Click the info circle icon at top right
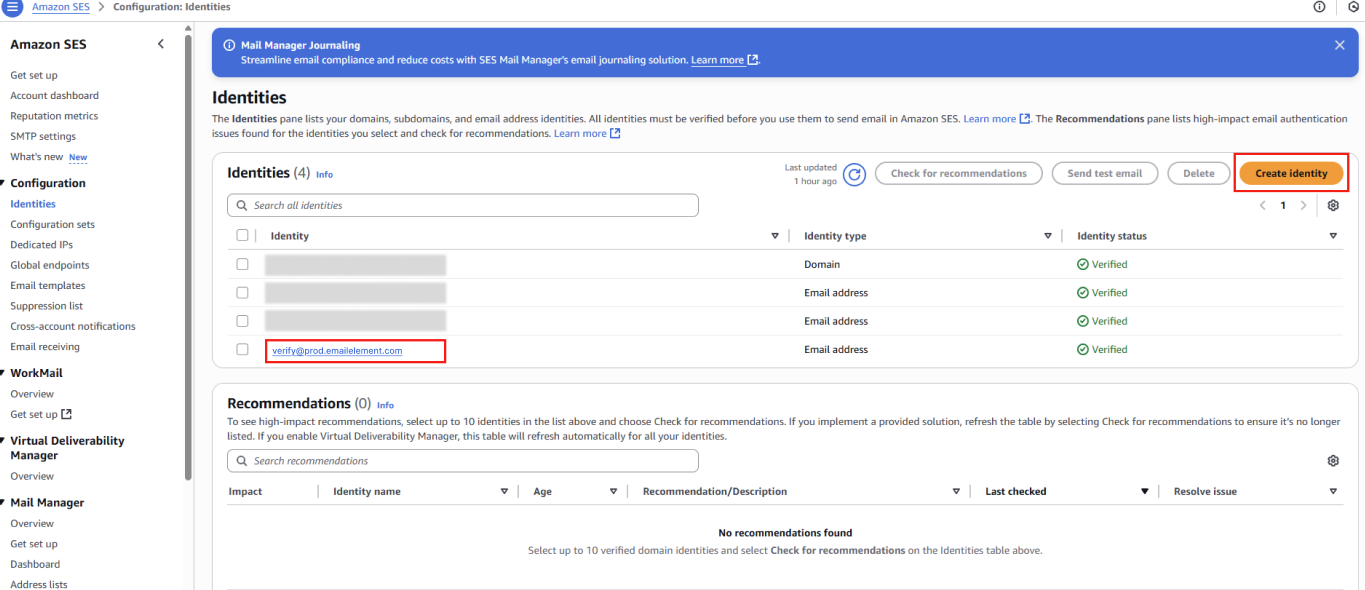The image size is (1365, 590). 1319,7
